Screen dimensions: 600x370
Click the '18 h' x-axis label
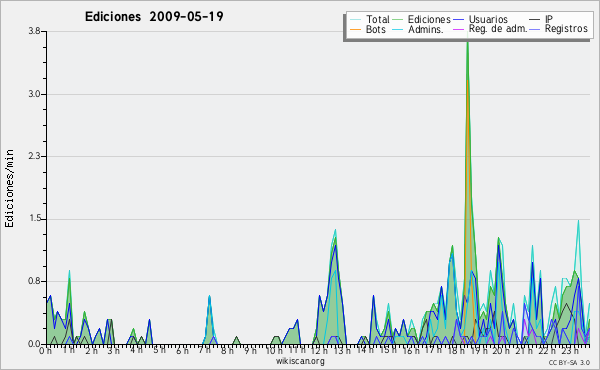456,351
